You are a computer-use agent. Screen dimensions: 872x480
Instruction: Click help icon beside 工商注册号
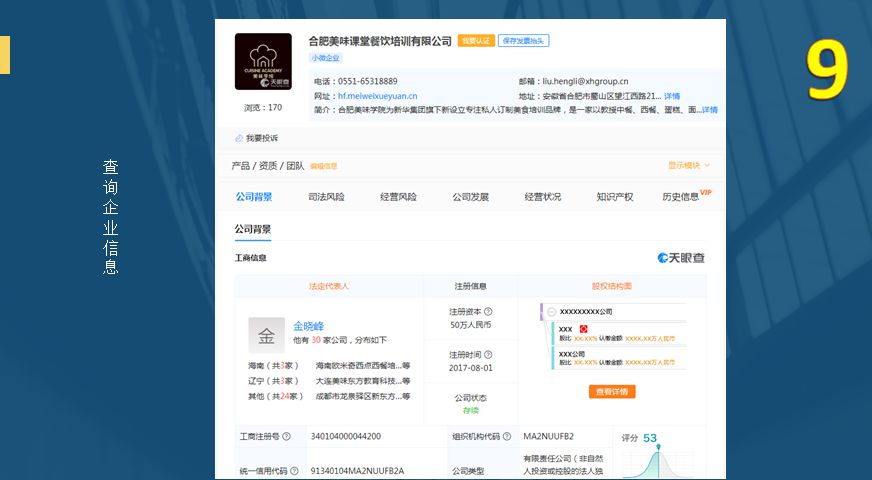(286, 437)
